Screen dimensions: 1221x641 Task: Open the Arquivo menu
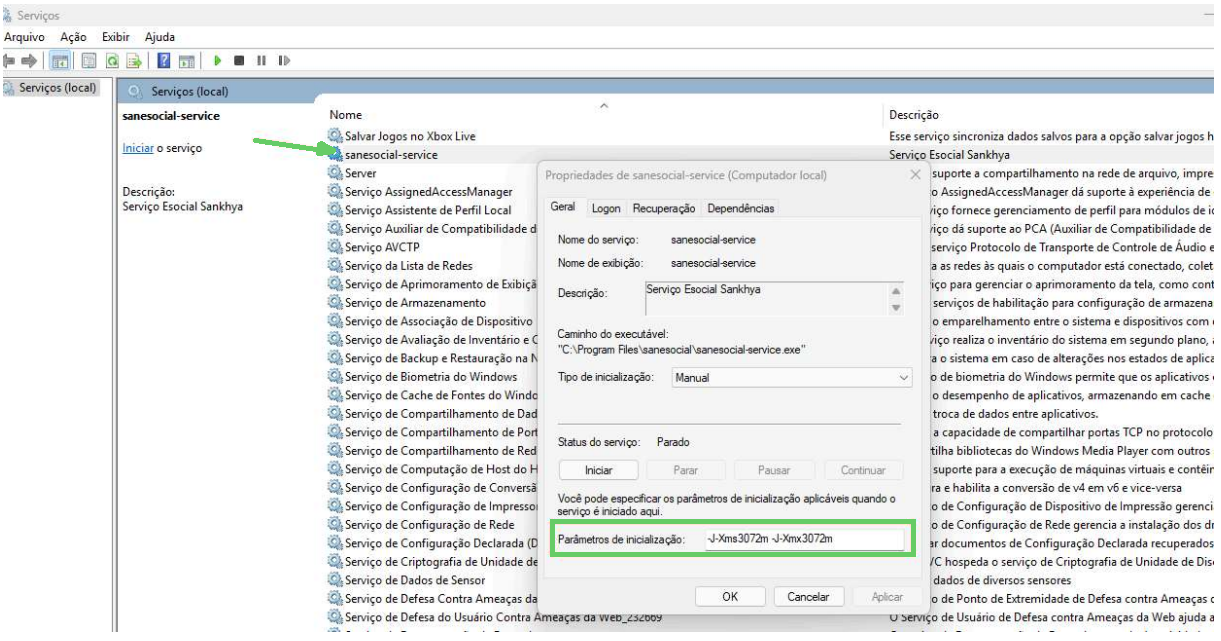click(24, 37)
